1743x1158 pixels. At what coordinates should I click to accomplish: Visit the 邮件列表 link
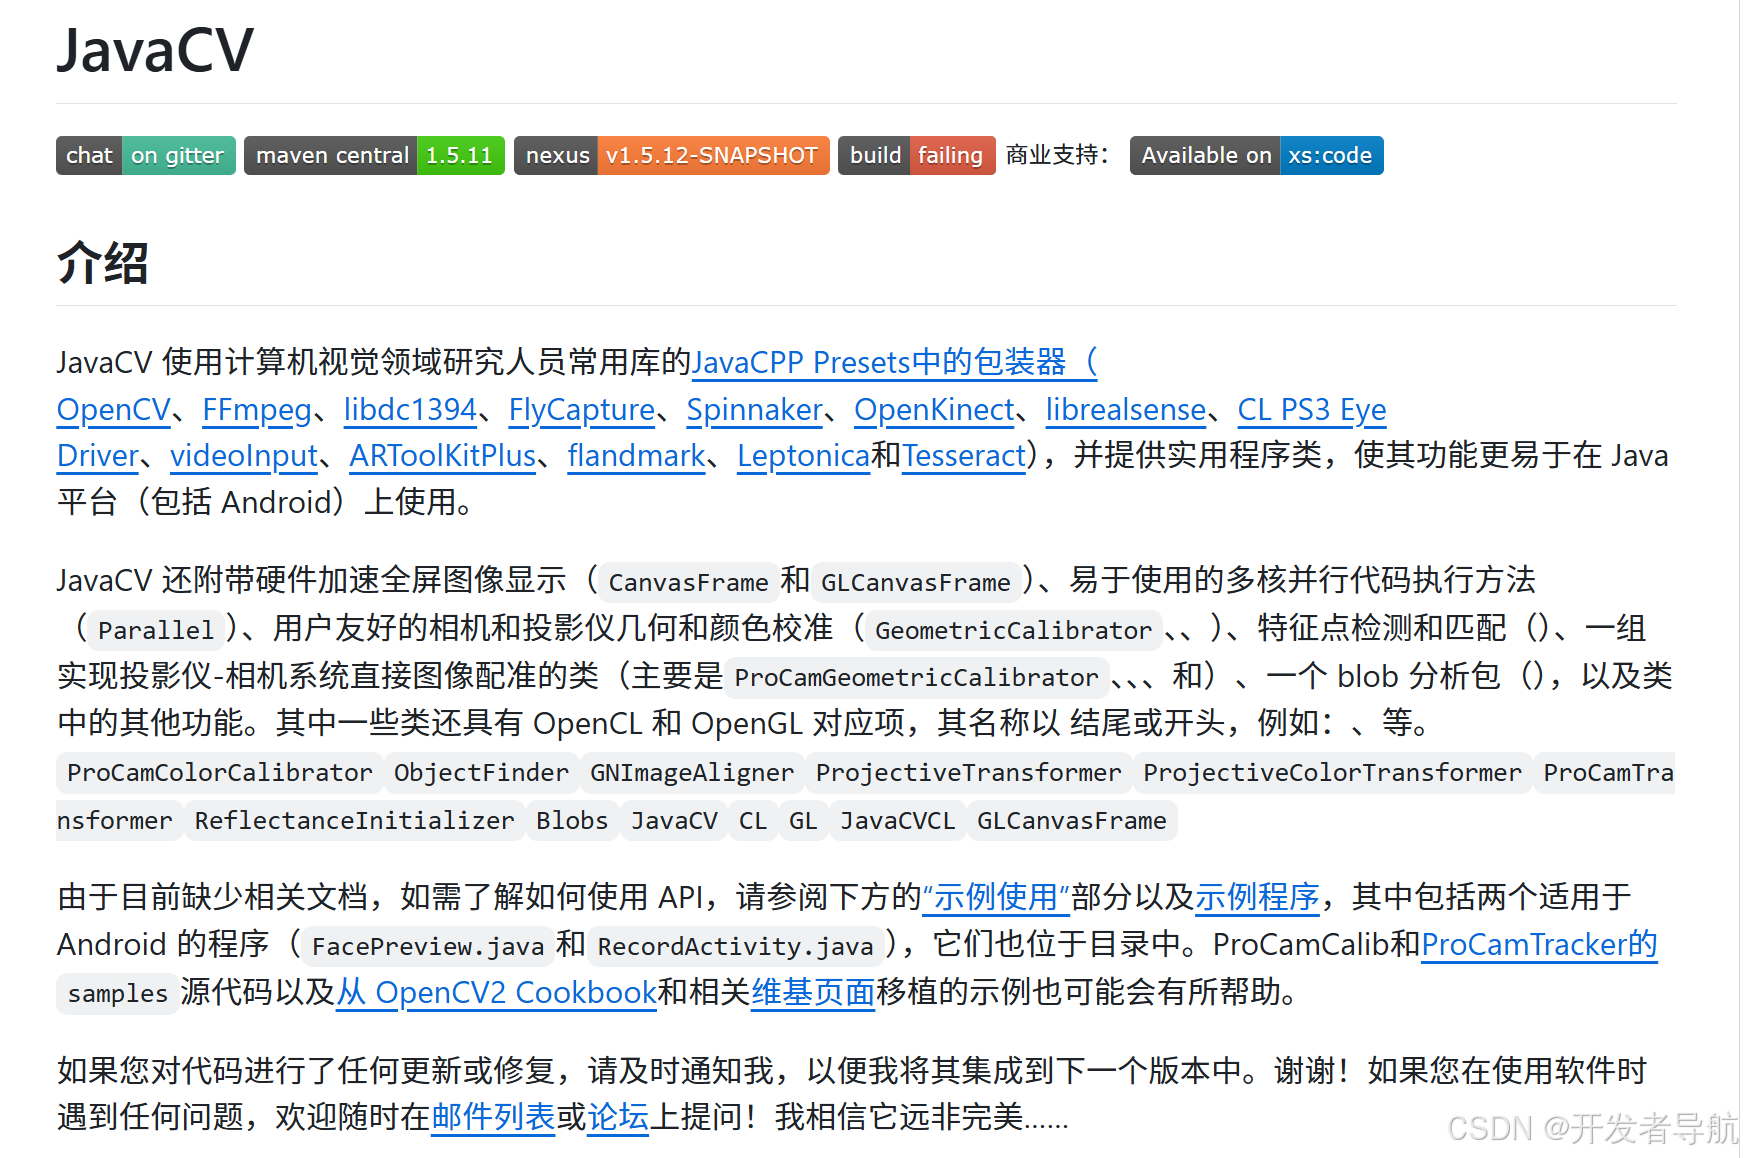click(x=492, y=1118)
